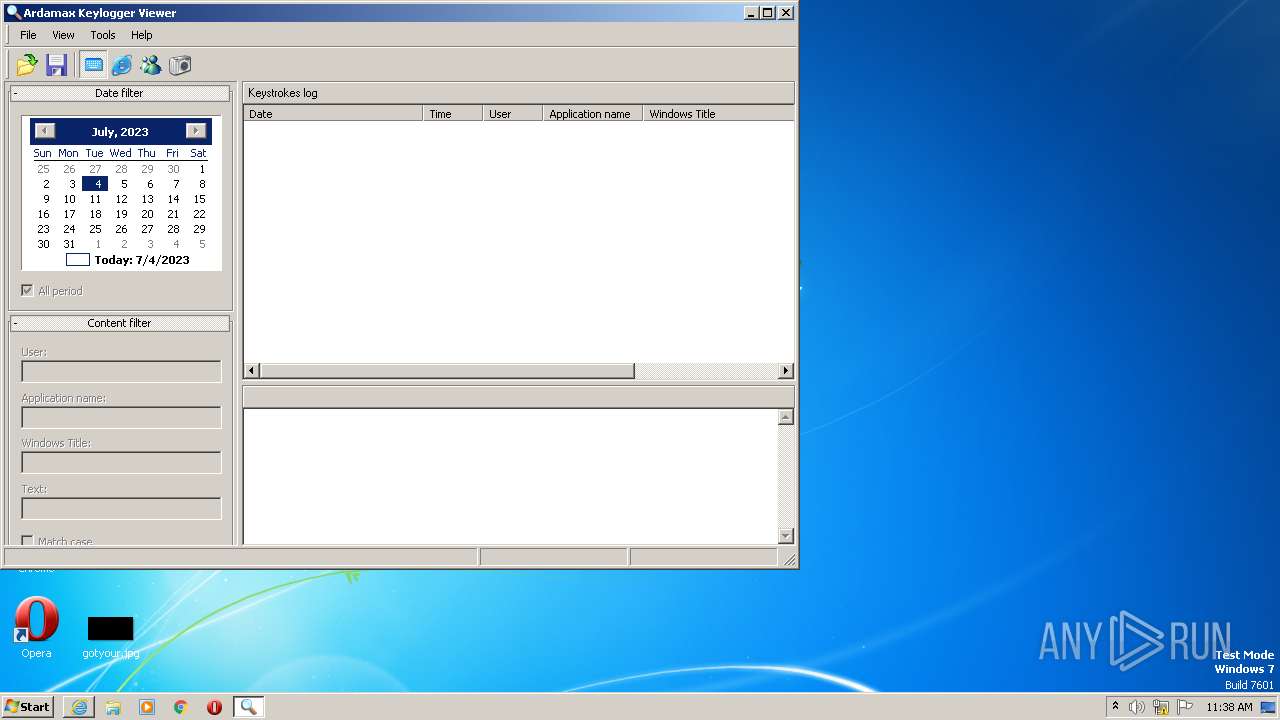Viewport: 1280px width, 720px height.
Task: Open the Windows Start menu
Action: (28, 707)
